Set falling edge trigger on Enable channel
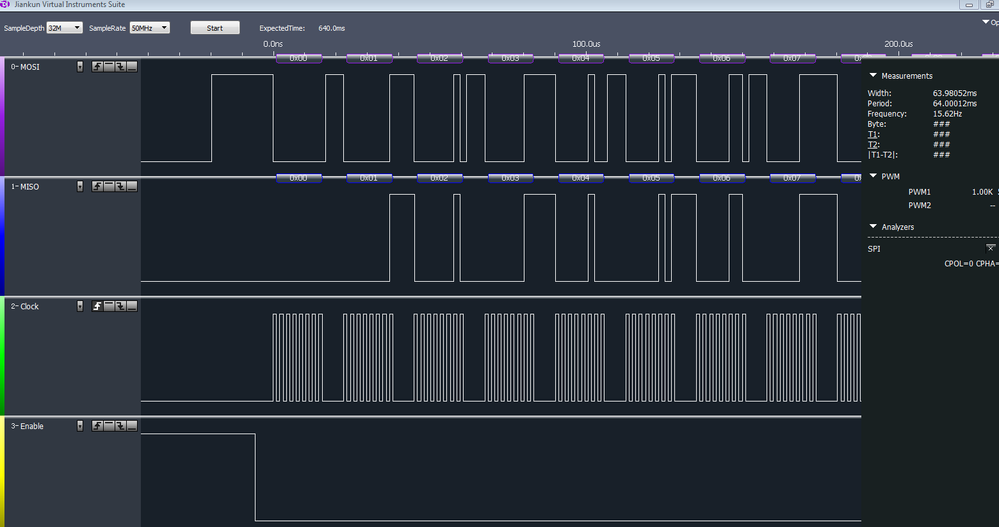999x527 pixels. pos(120,426)
